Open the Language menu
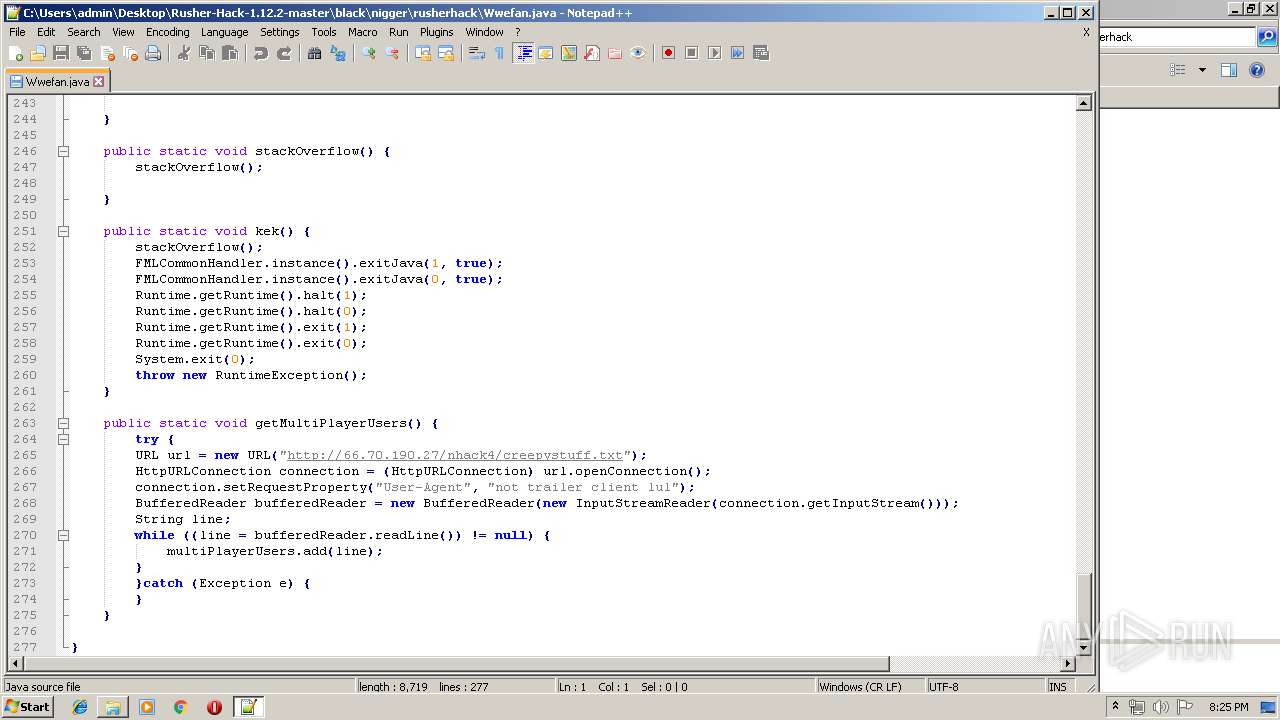1280x720 pixels. pos(224,32)
